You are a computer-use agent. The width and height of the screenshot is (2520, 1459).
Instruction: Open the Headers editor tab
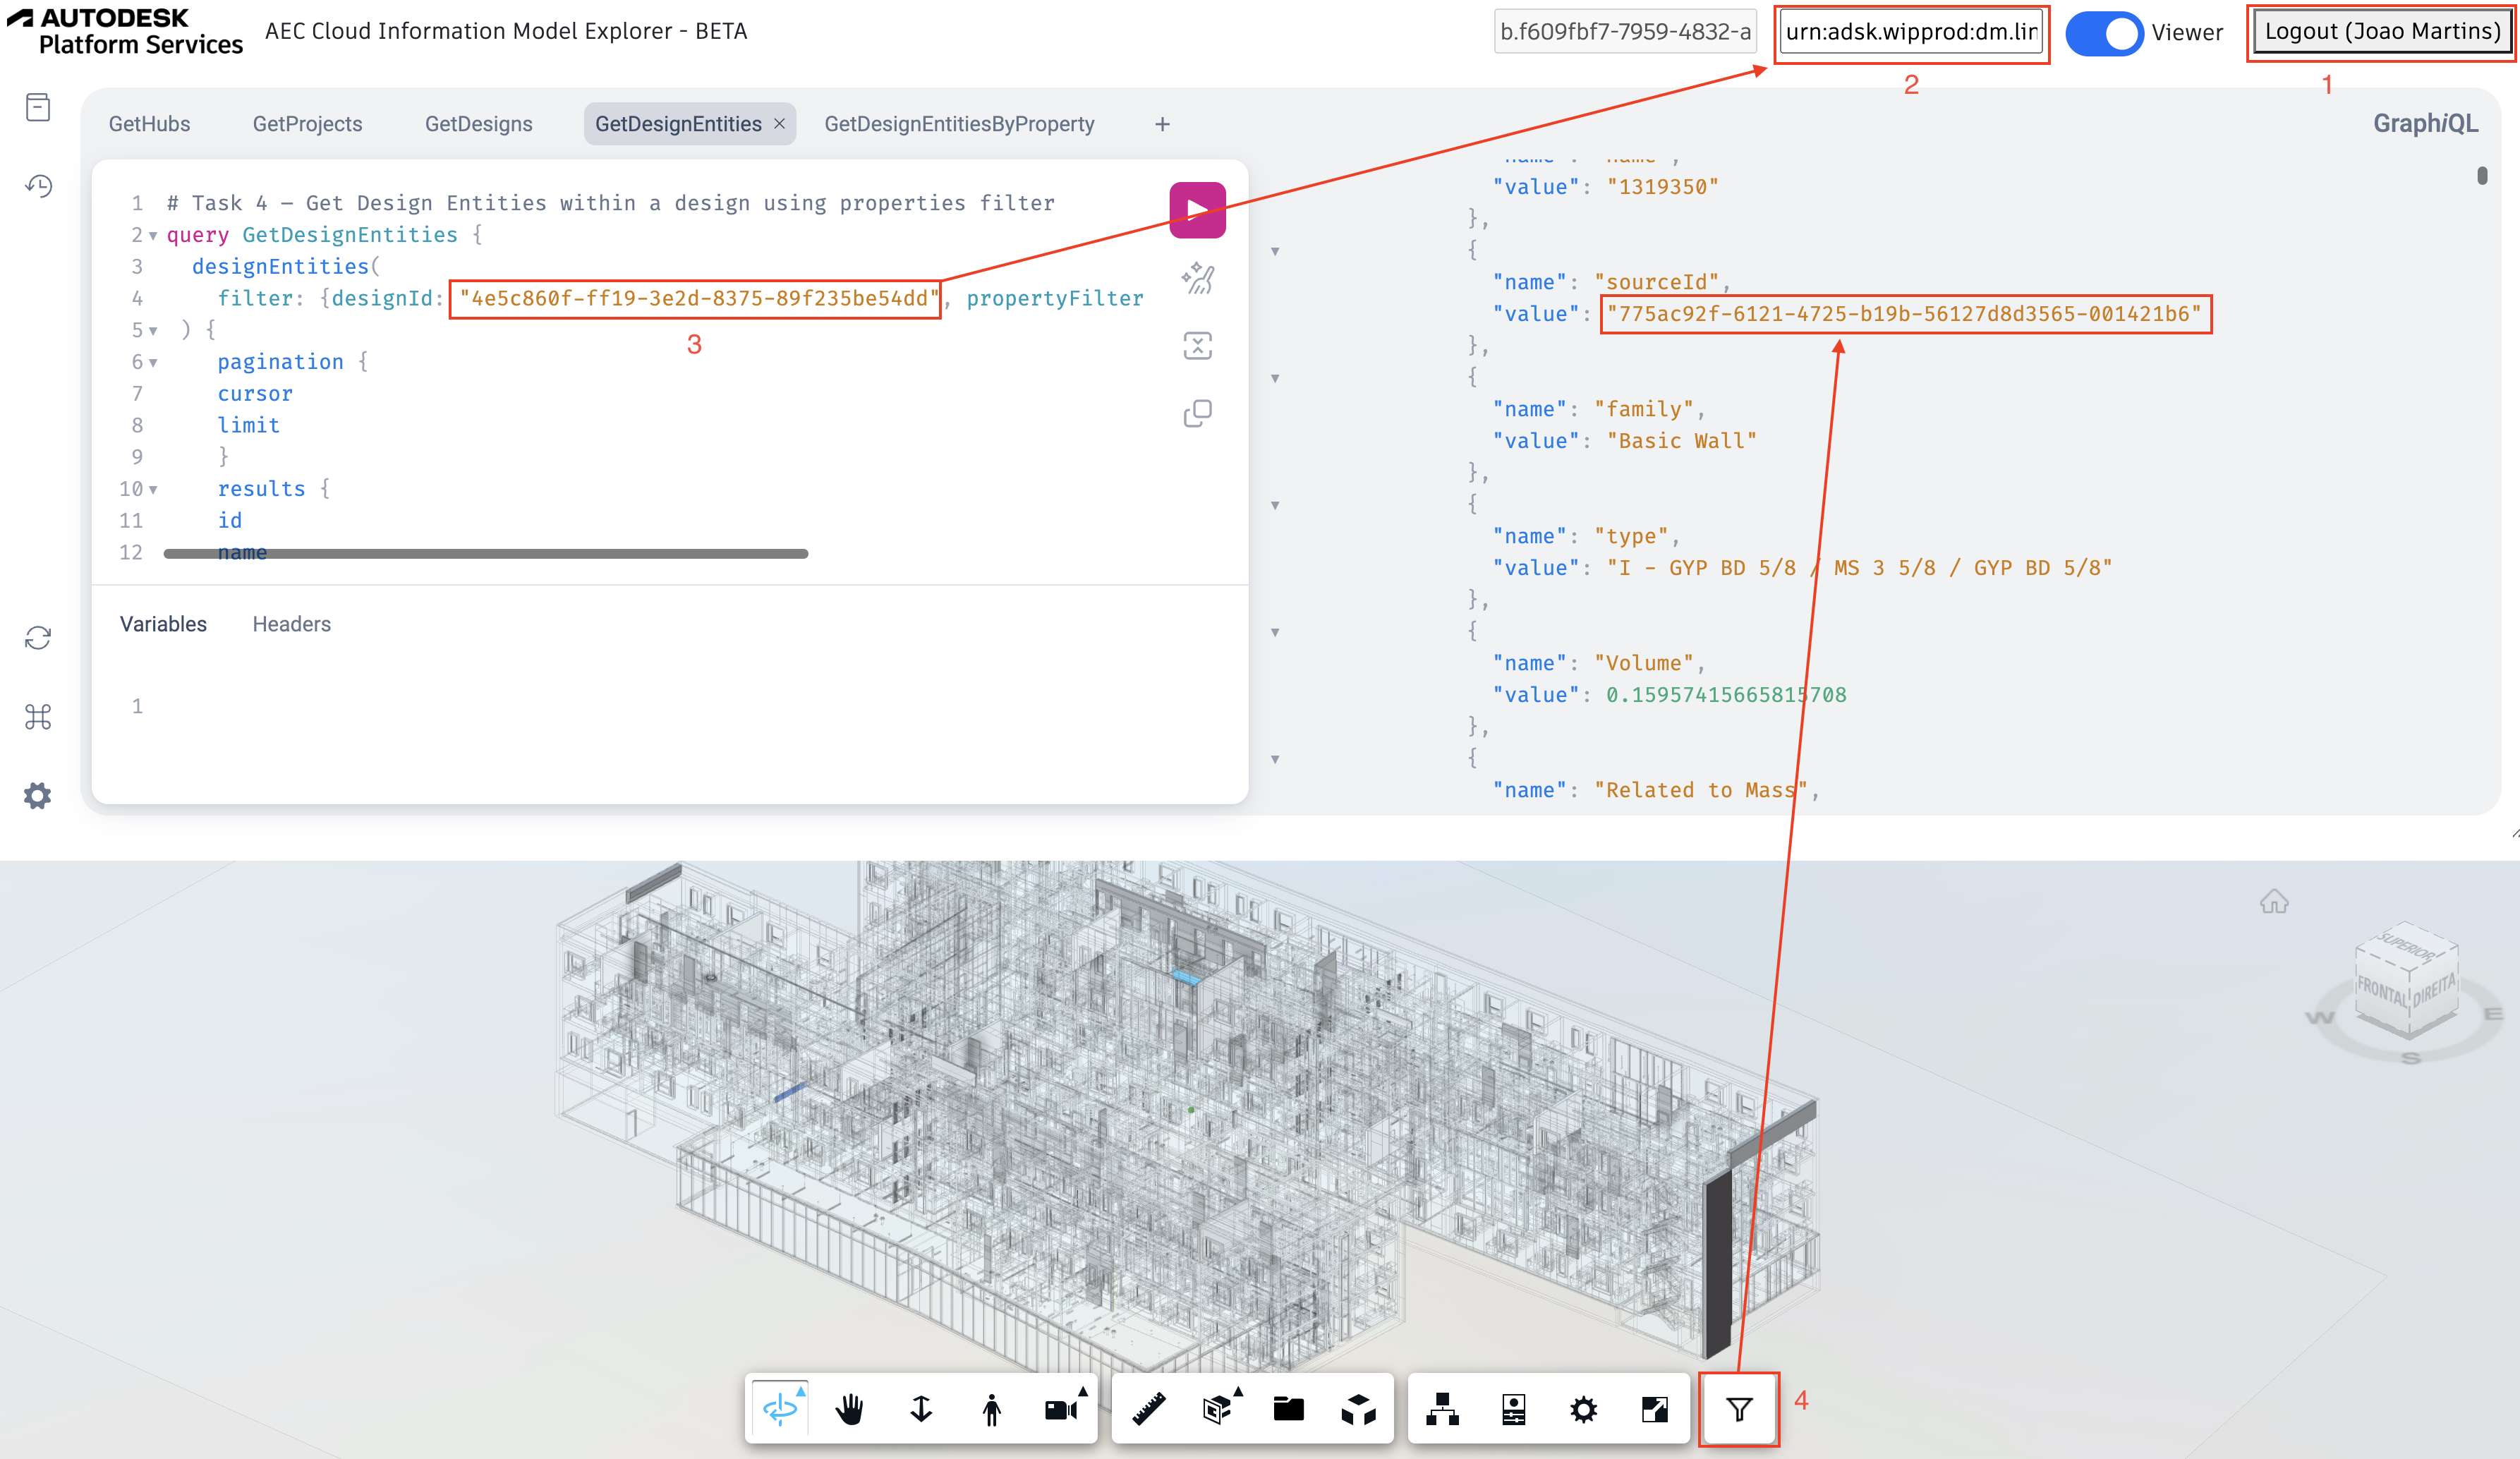(291, 624)
